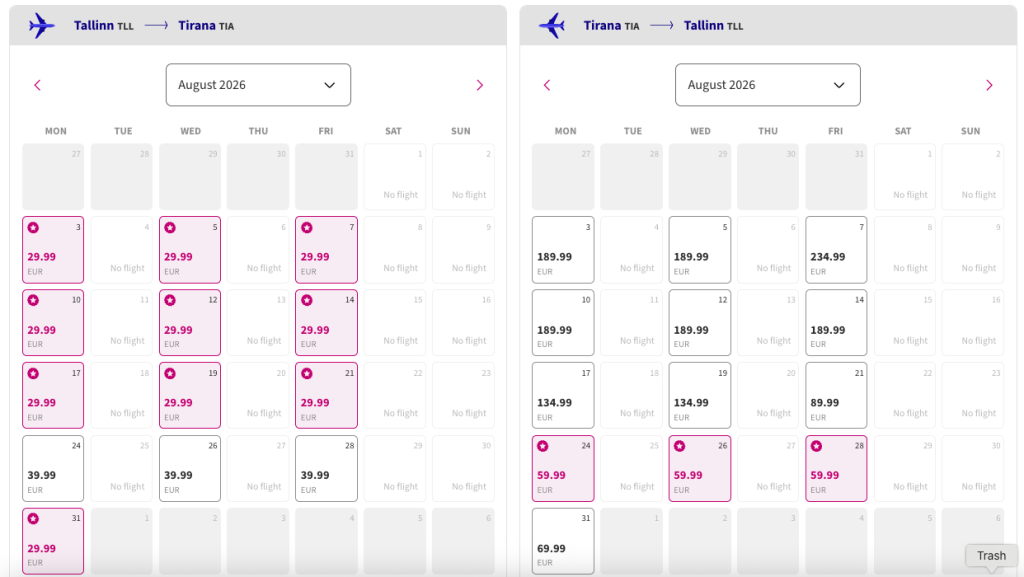Click the airplane icon beside Tirana to Tallinn
Viewport: 1024px width, 577px height.
pyautogui.click(x=552, y=25)
